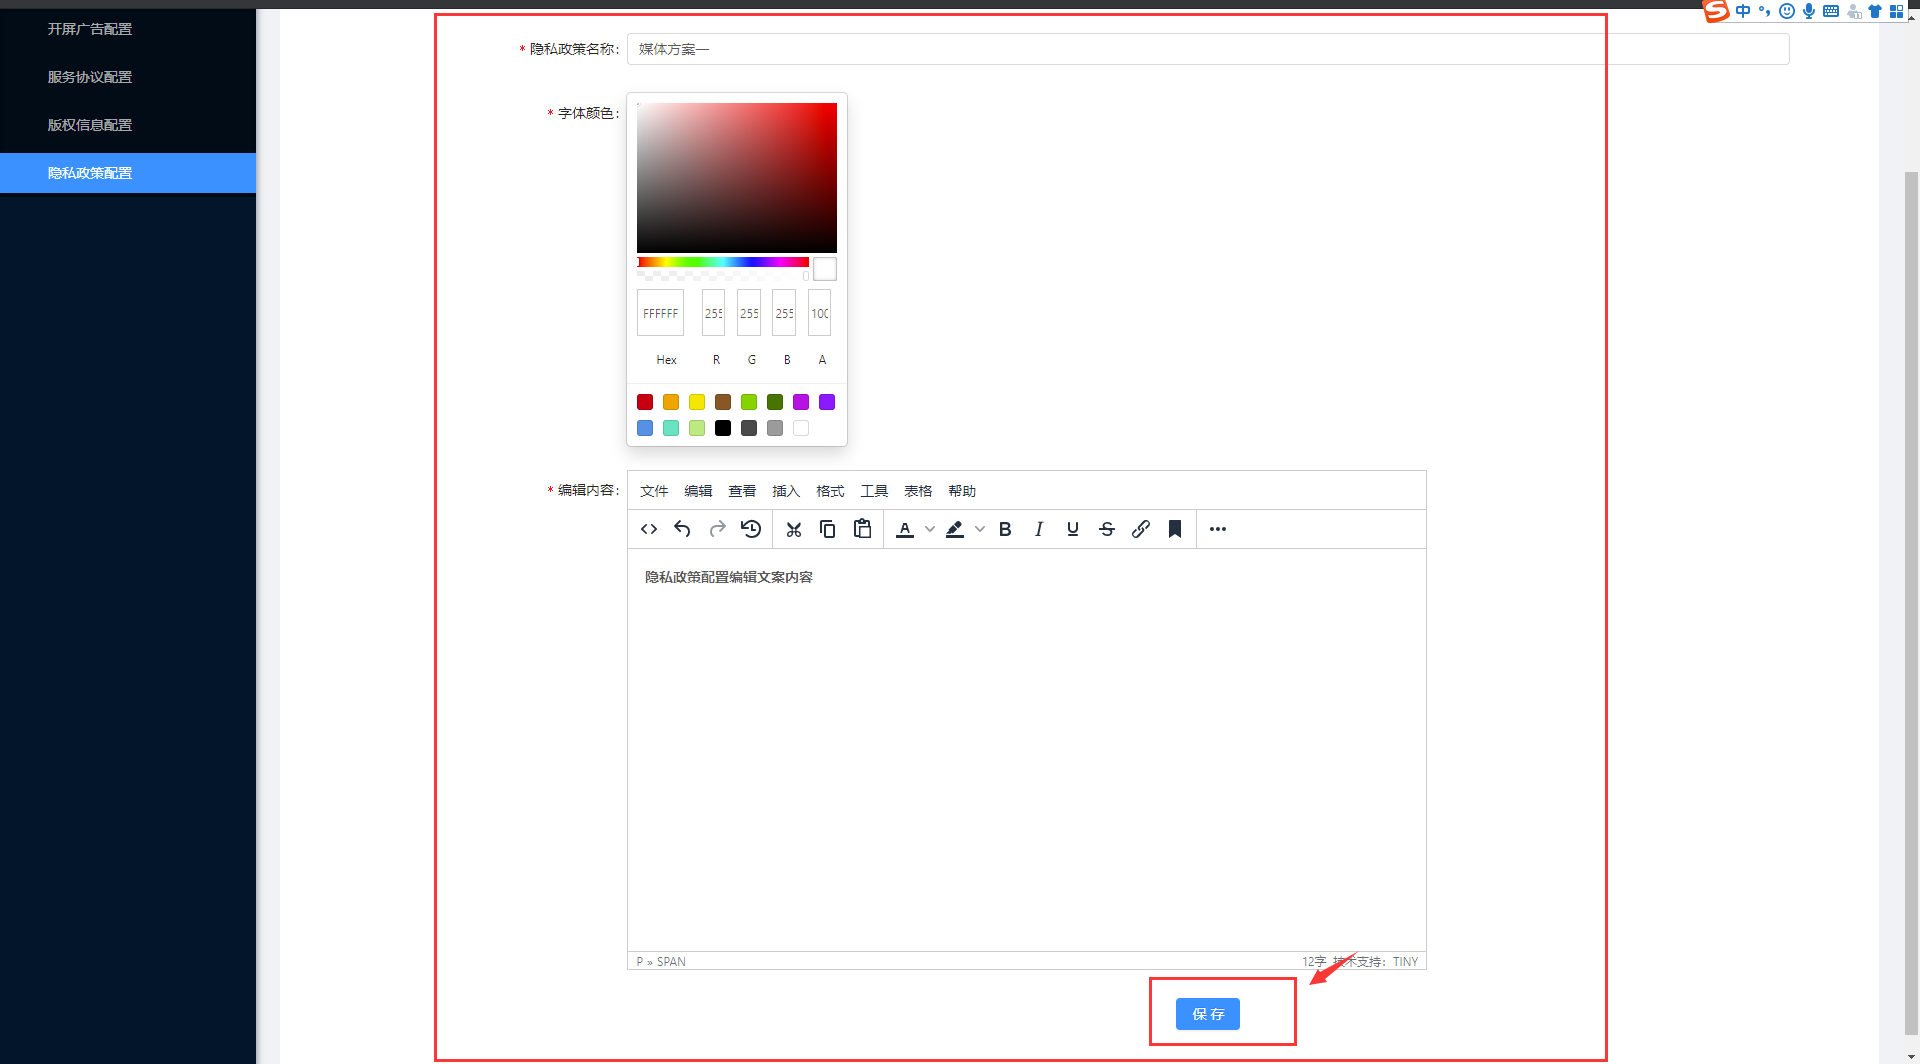Open the Sogou soft keyboard icon

coord(1831,11)
